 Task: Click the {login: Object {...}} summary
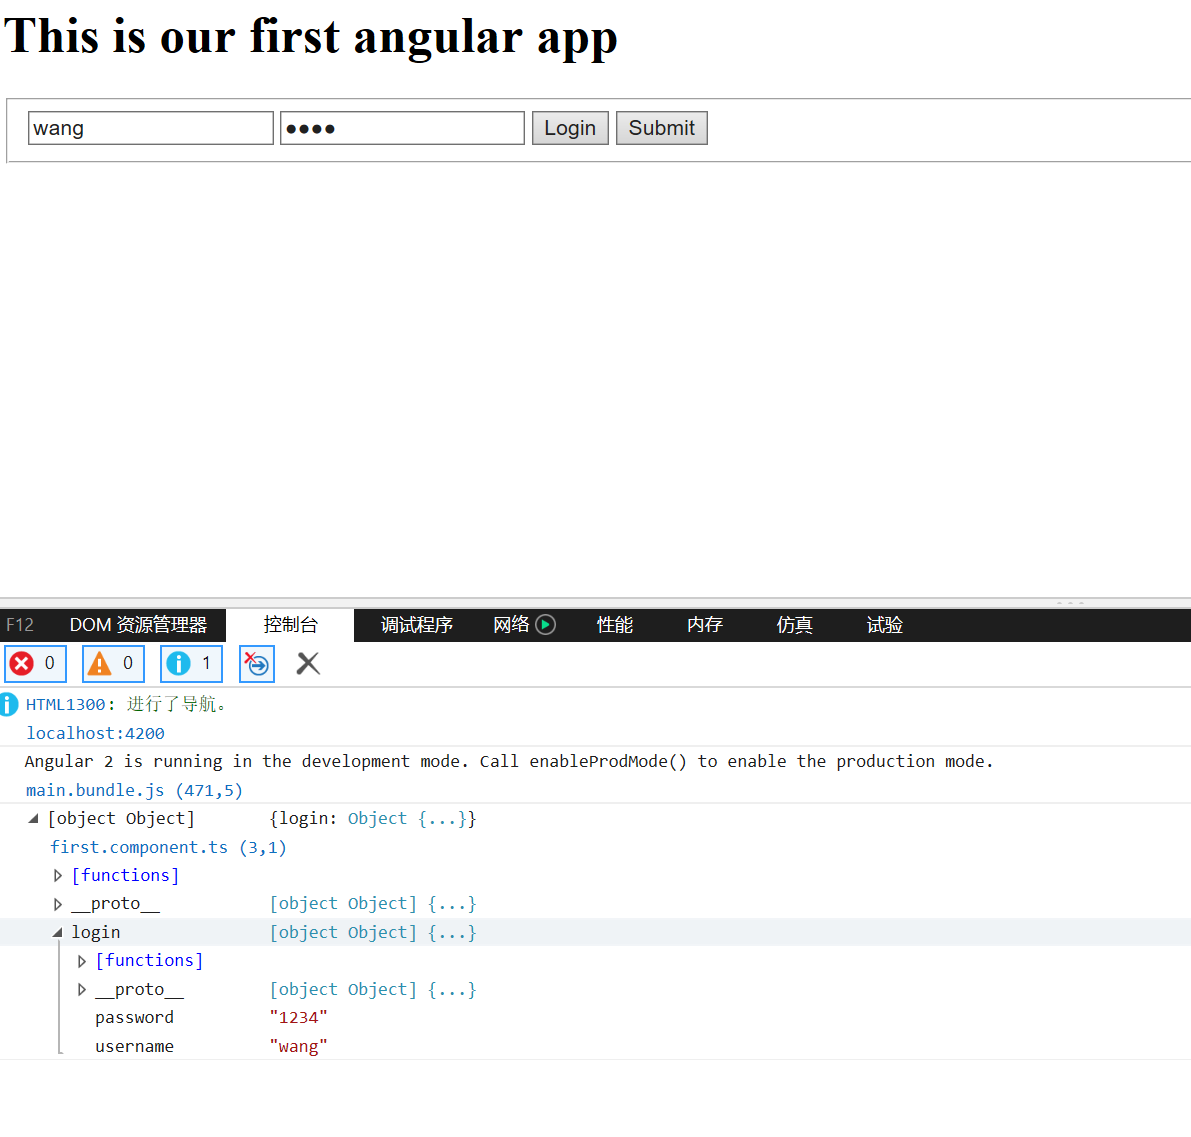click(373, 819)
